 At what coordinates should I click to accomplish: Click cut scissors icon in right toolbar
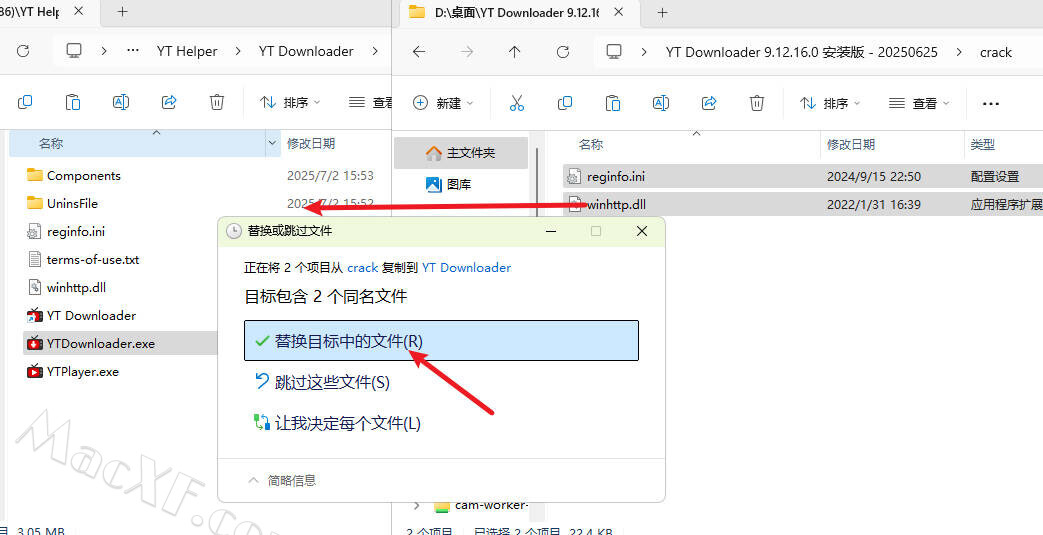tap(517, 103)
